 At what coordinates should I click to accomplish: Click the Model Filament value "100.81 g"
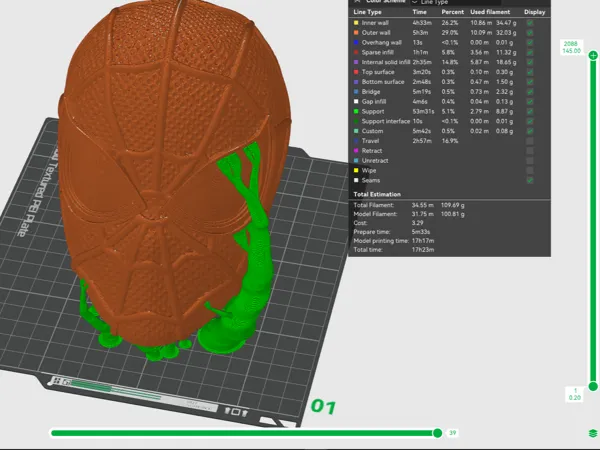[x=453, y=214]
